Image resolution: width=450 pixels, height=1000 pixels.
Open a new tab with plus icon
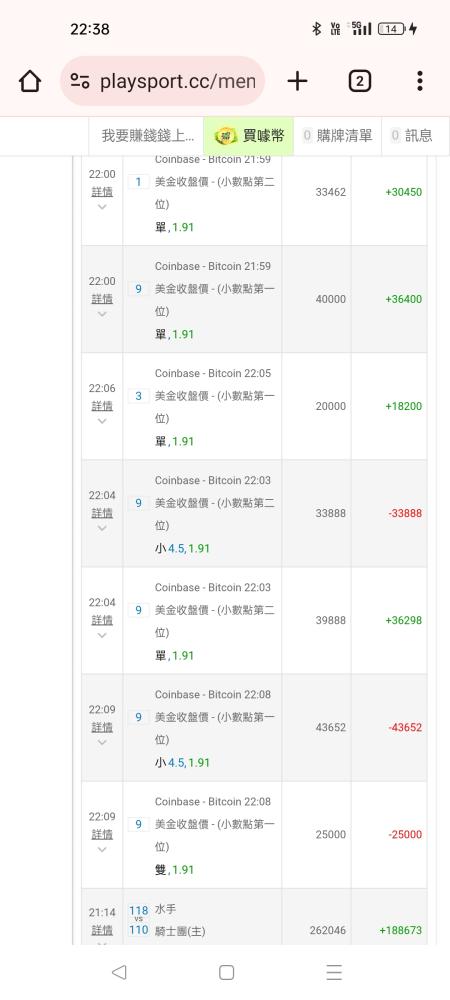pos(297,81)
